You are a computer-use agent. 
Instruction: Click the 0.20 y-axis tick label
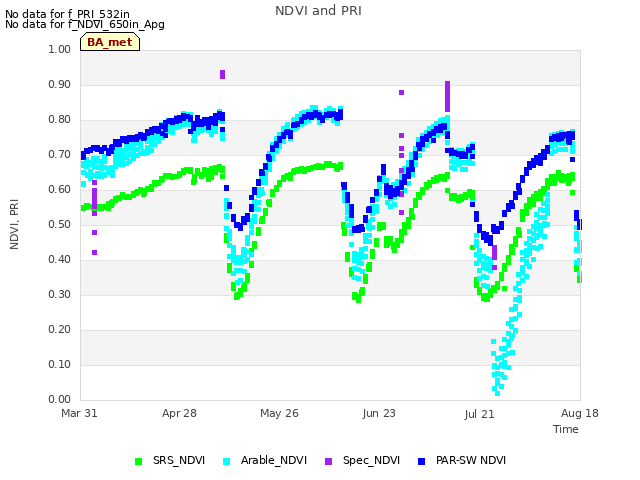(60, 329)
